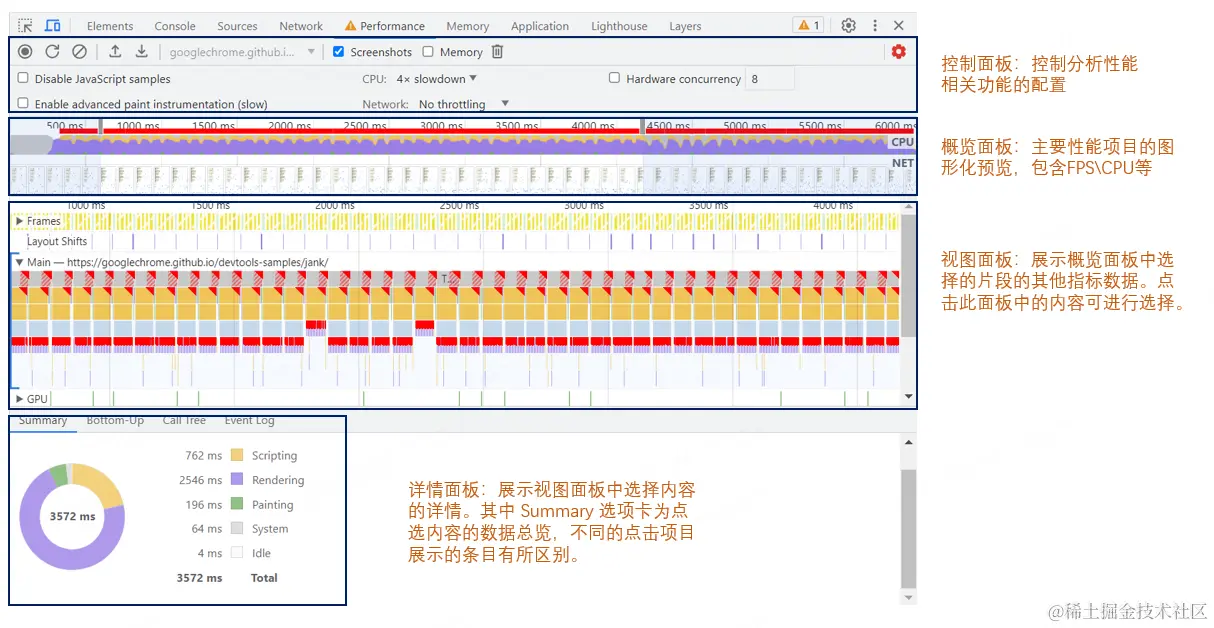
Task: Start recording with the Record button
Action: click(x=25, y=52)
